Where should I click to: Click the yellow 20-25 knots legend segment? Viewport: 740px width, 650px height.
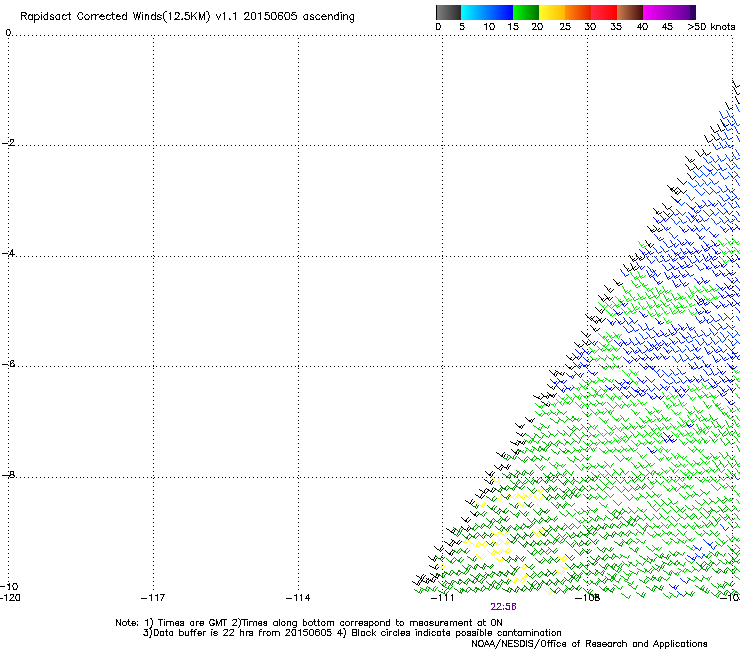[x=552, y=12]
